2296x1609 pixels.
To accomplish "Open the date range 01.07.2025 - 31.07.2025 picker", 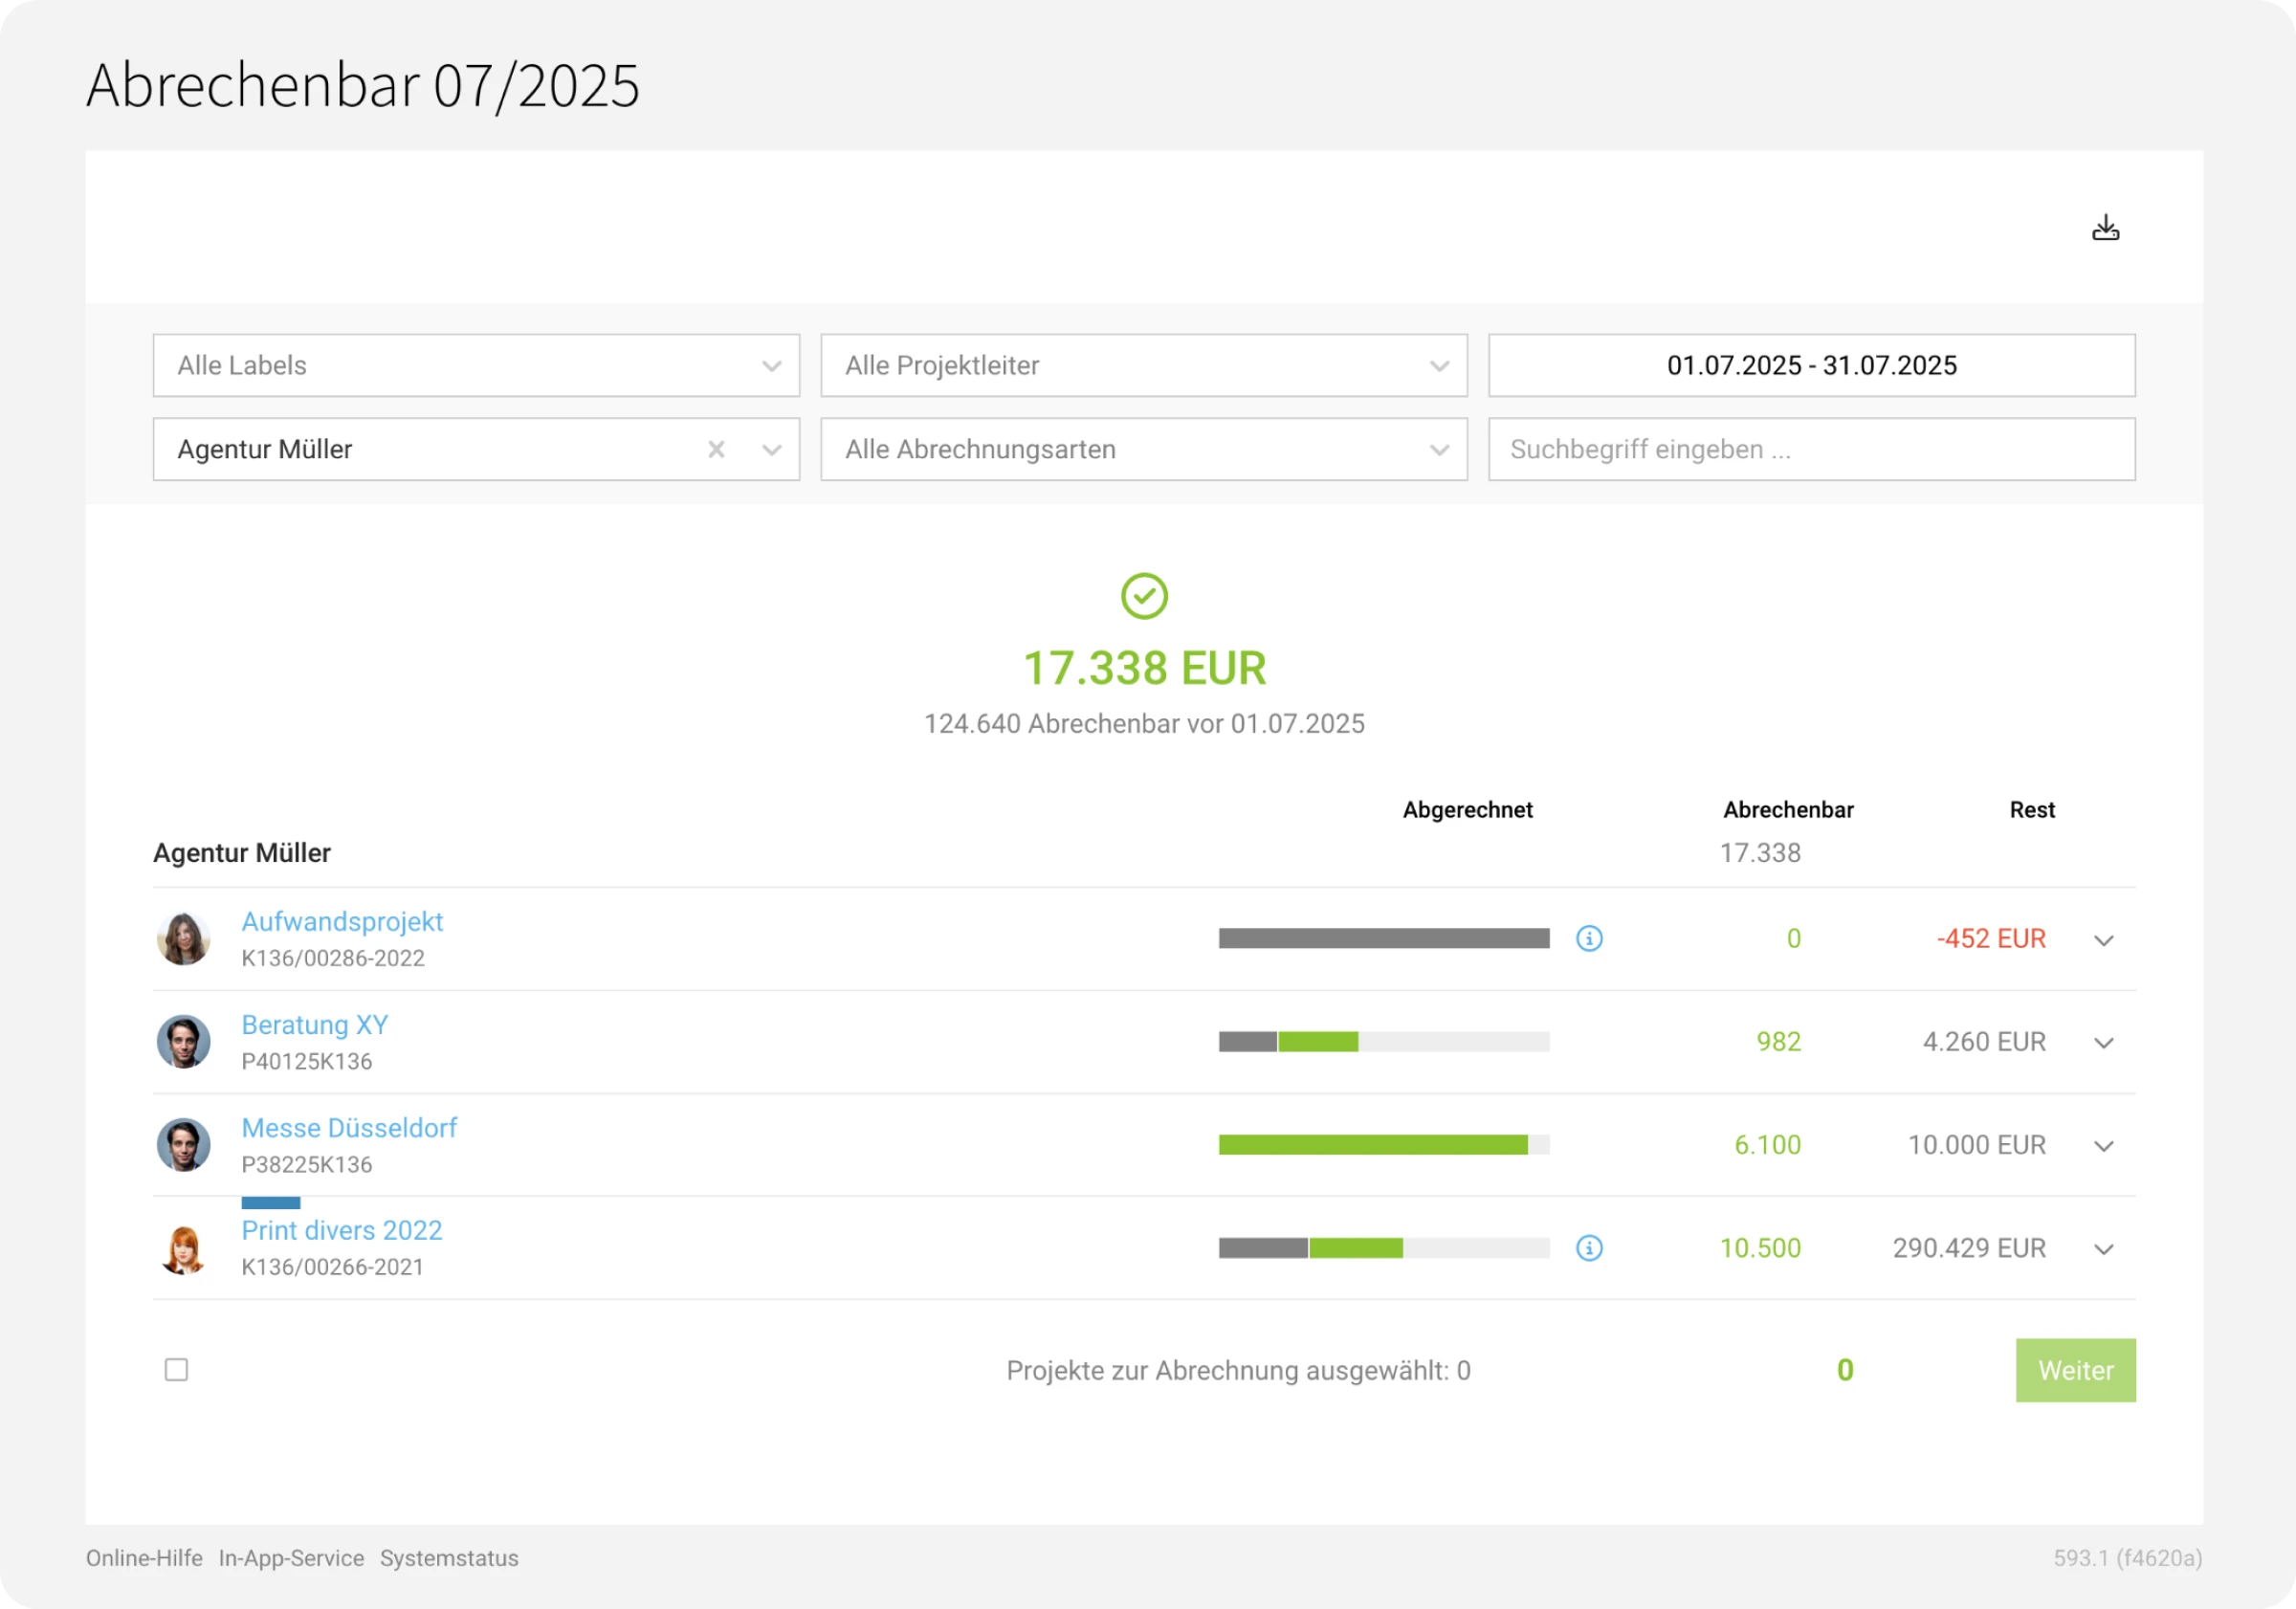I will [x=1811, y=365].
